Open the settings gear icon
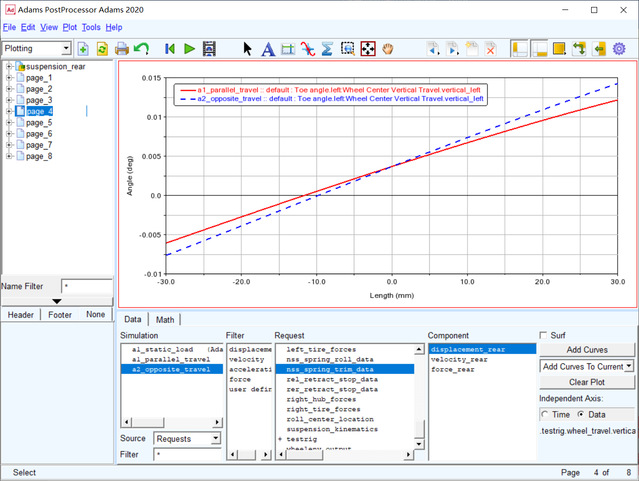The image size is (639, 481). [x=619, y=48]
